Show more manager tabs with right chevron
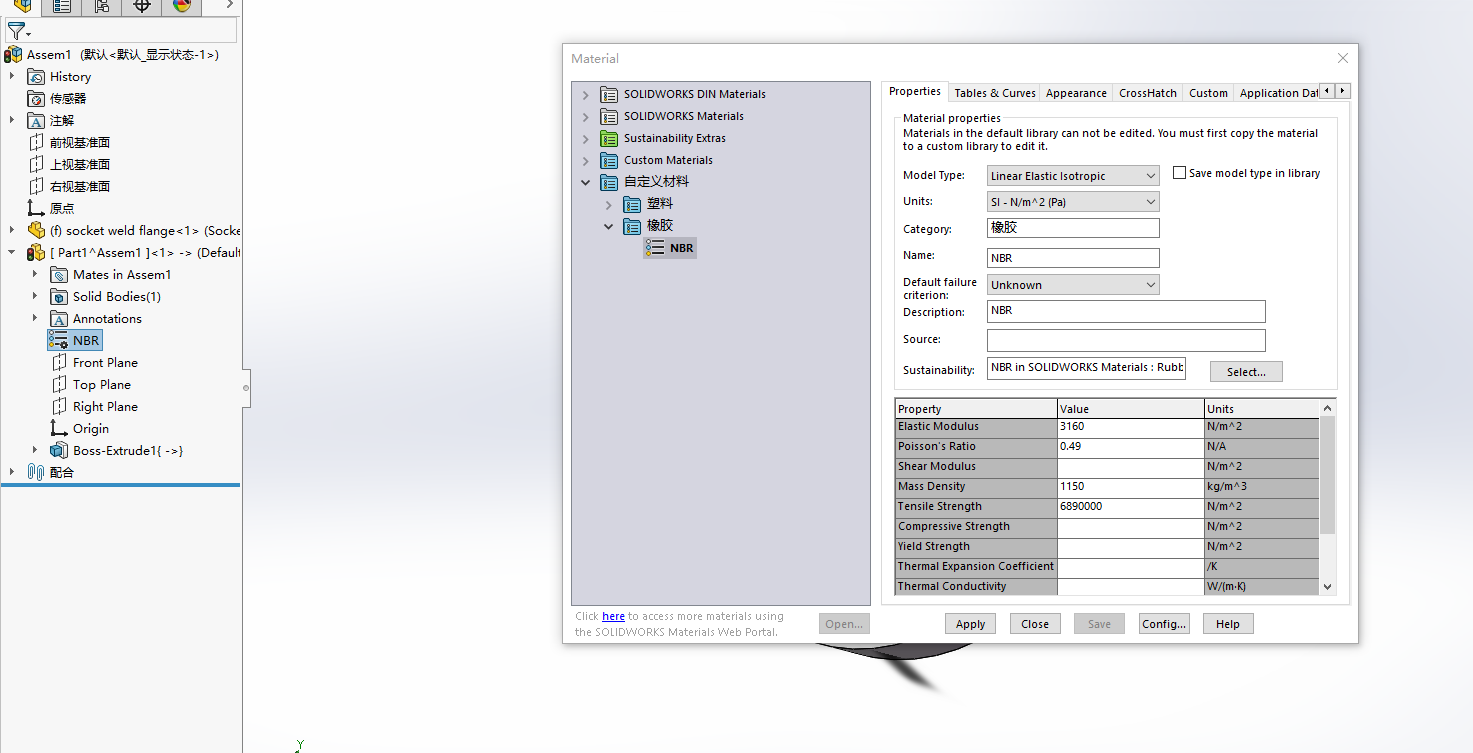This screenshot has width=1473, height=753. click(x=230, y=5)
